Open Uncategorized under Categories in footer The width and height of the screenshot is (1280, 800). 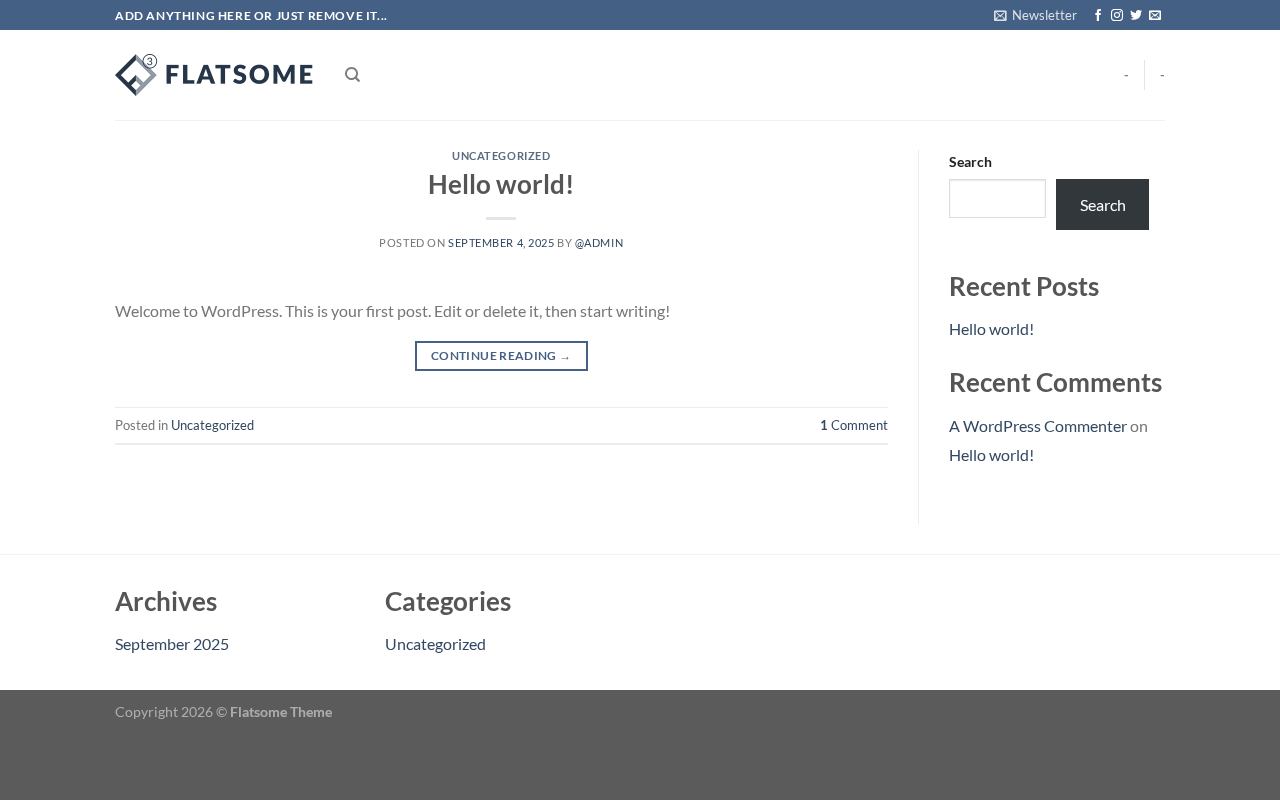click(x=435, y=644)
